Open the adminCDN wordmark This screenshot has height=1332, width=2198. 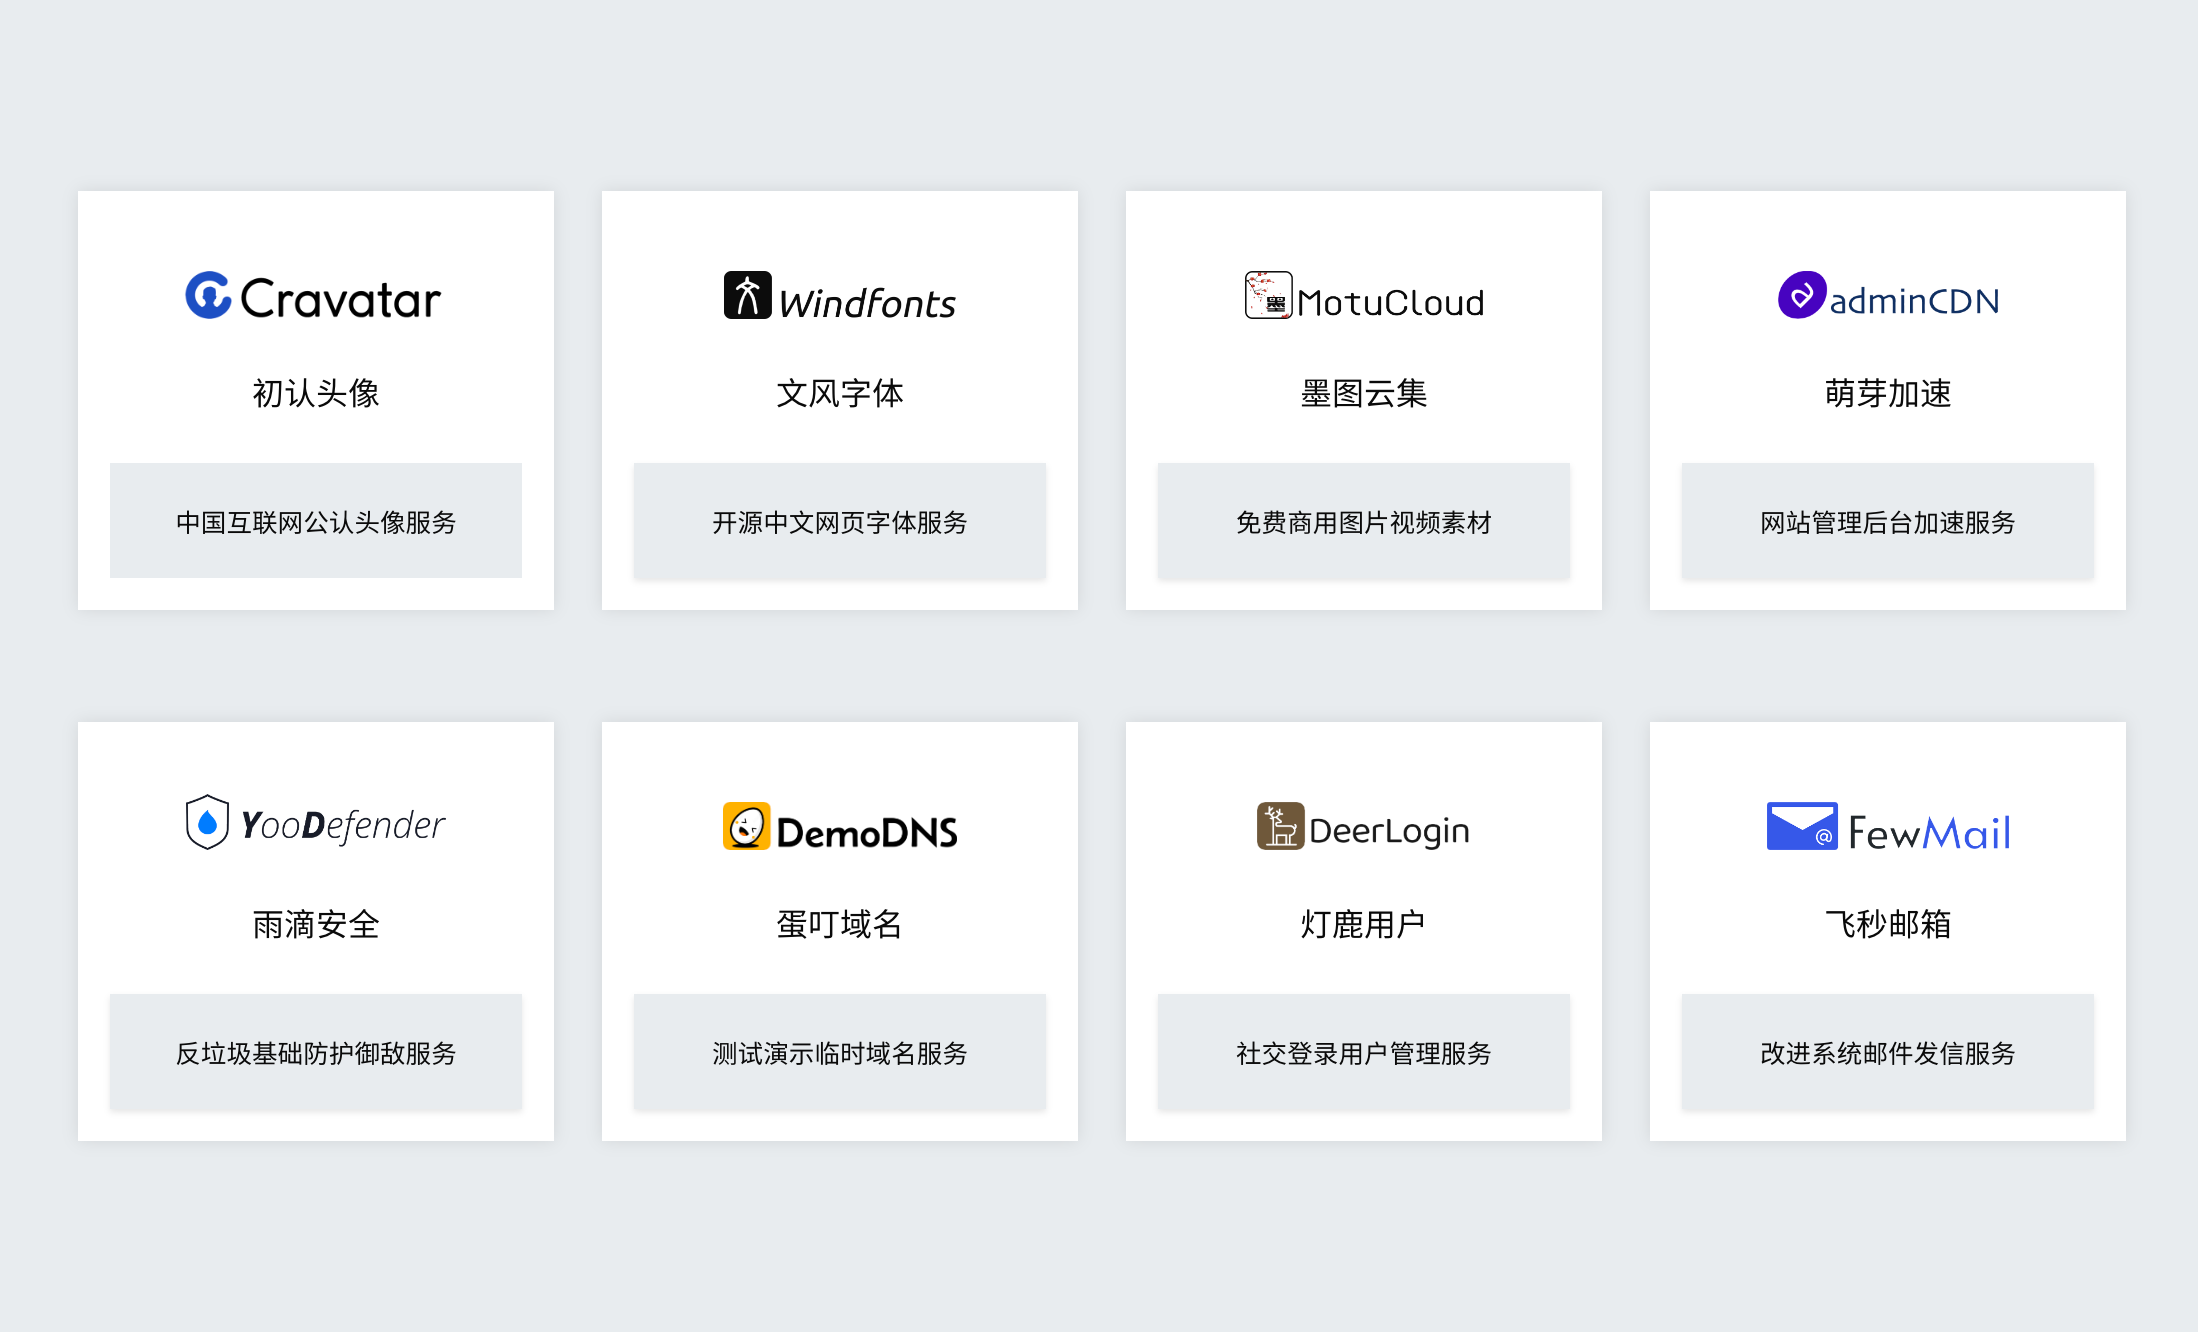pos(1914,301)
